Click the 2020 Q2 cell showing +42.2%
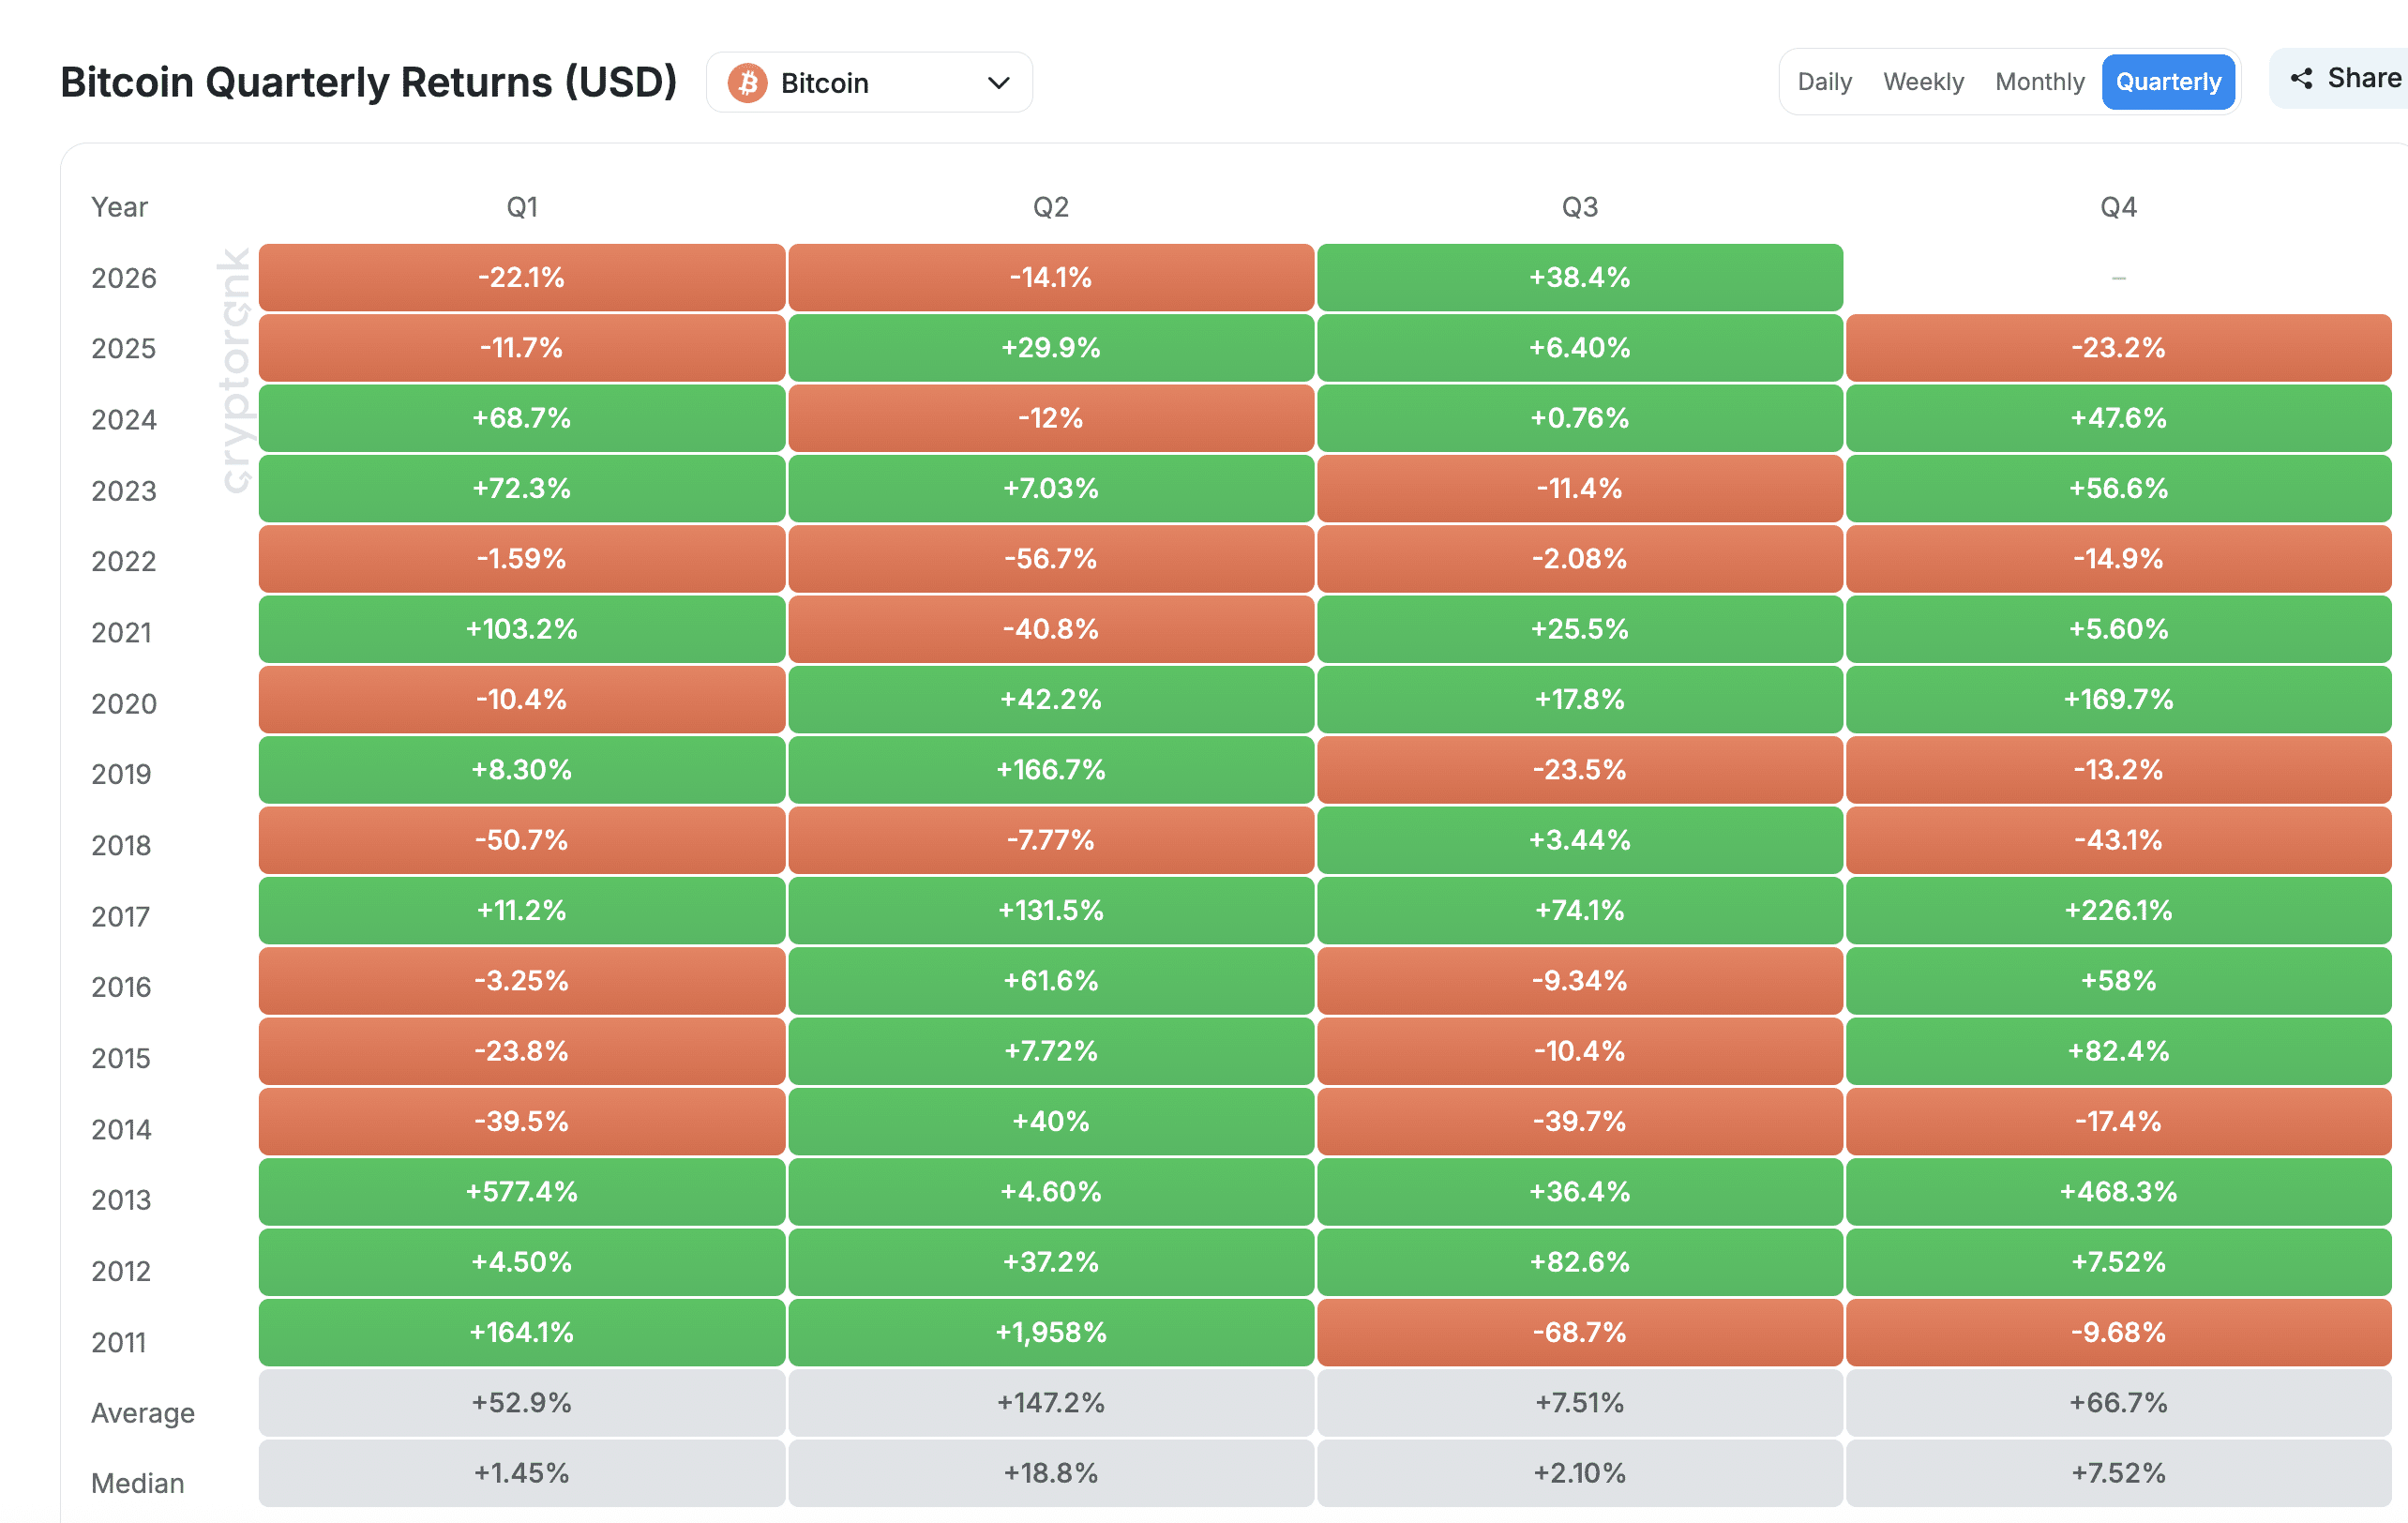The image size is (2408, 1523). pyautogui.click(x=1051, y=699)
